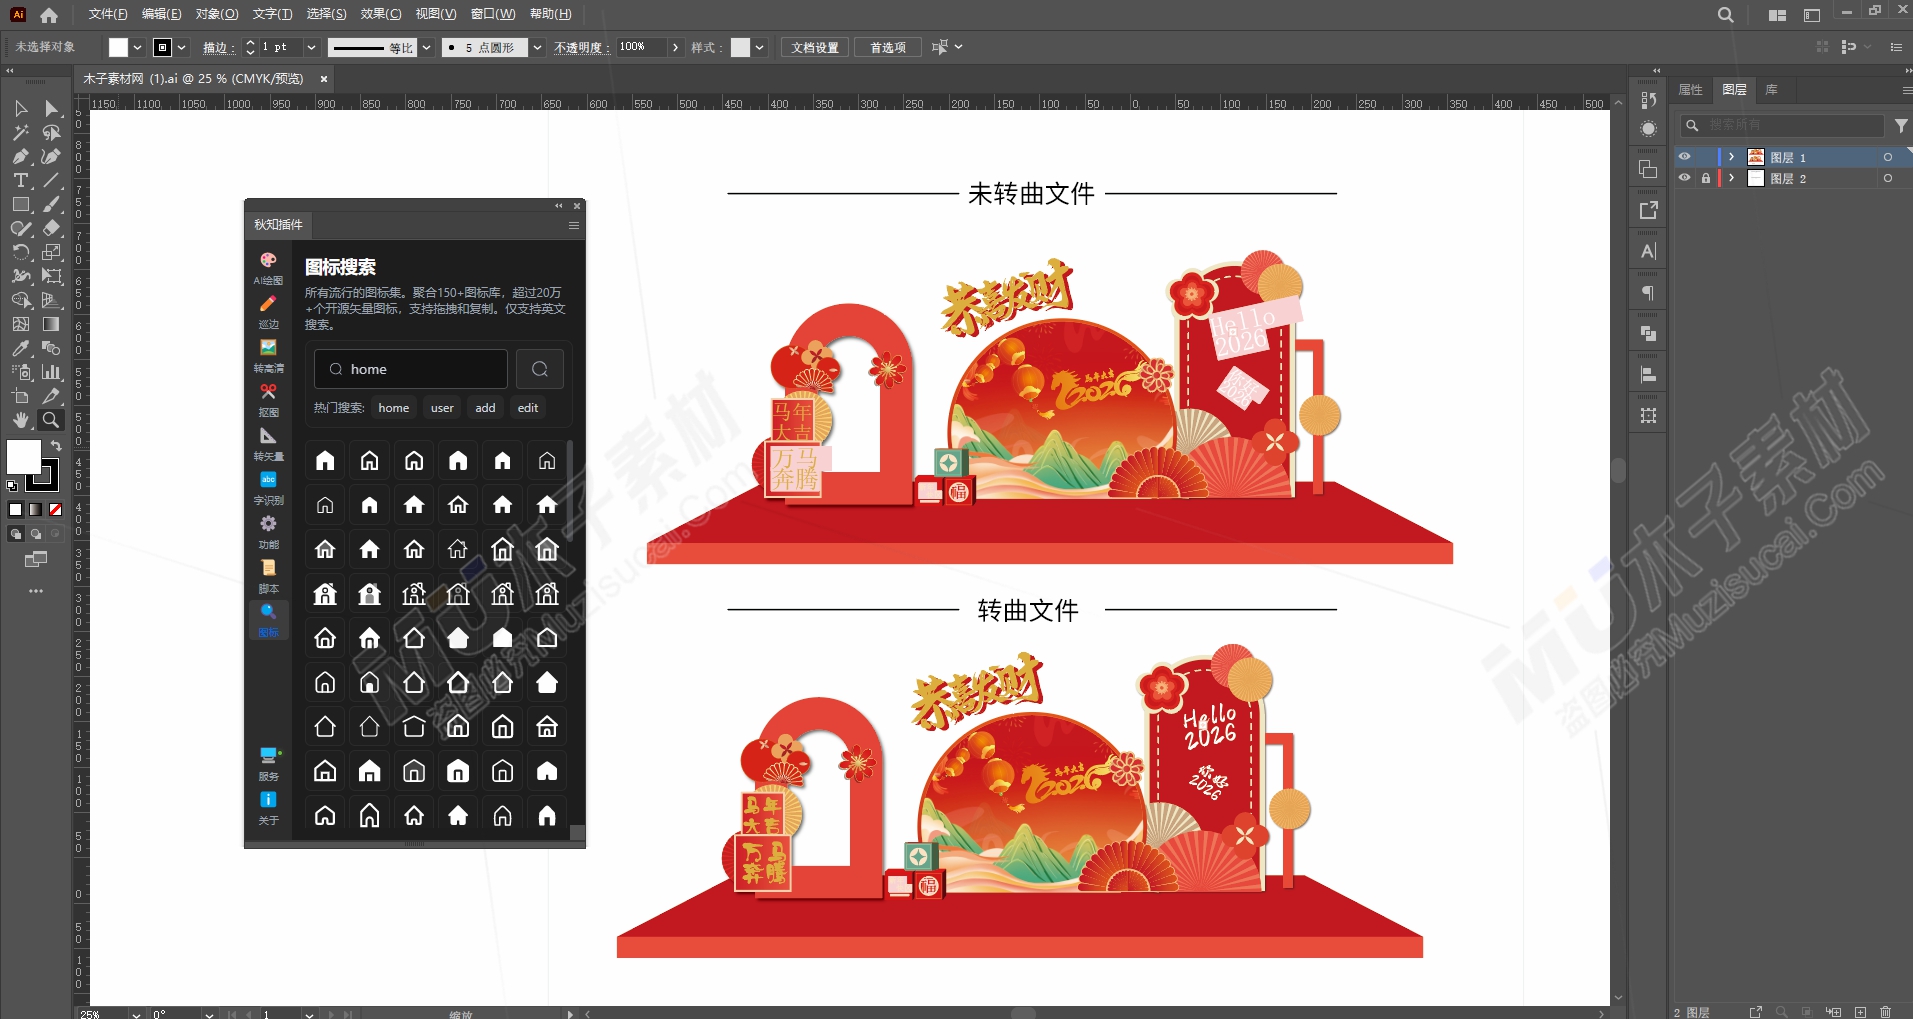Unlock 图层 2 via the lock icon

pos(1706,178)
